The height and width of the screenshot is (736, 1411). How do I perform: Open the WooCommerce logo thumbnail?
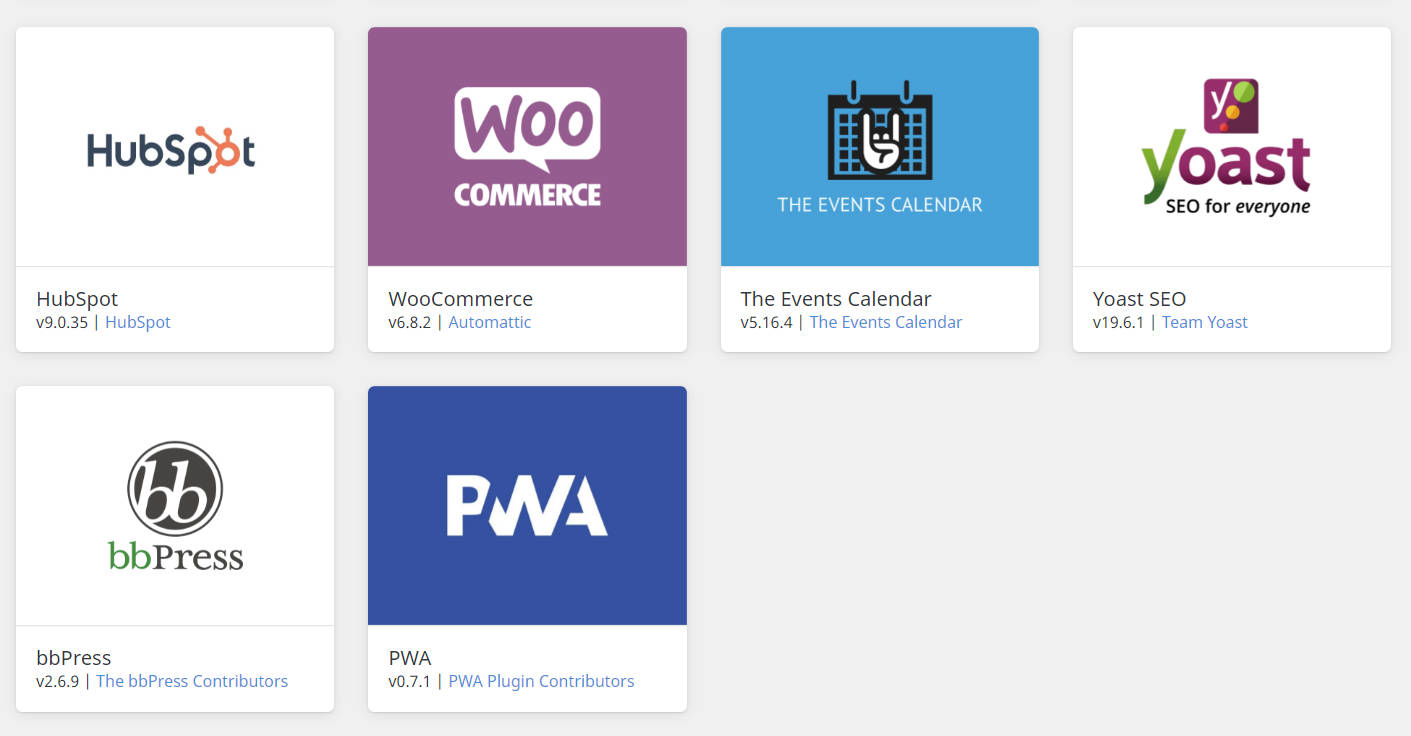527,147
